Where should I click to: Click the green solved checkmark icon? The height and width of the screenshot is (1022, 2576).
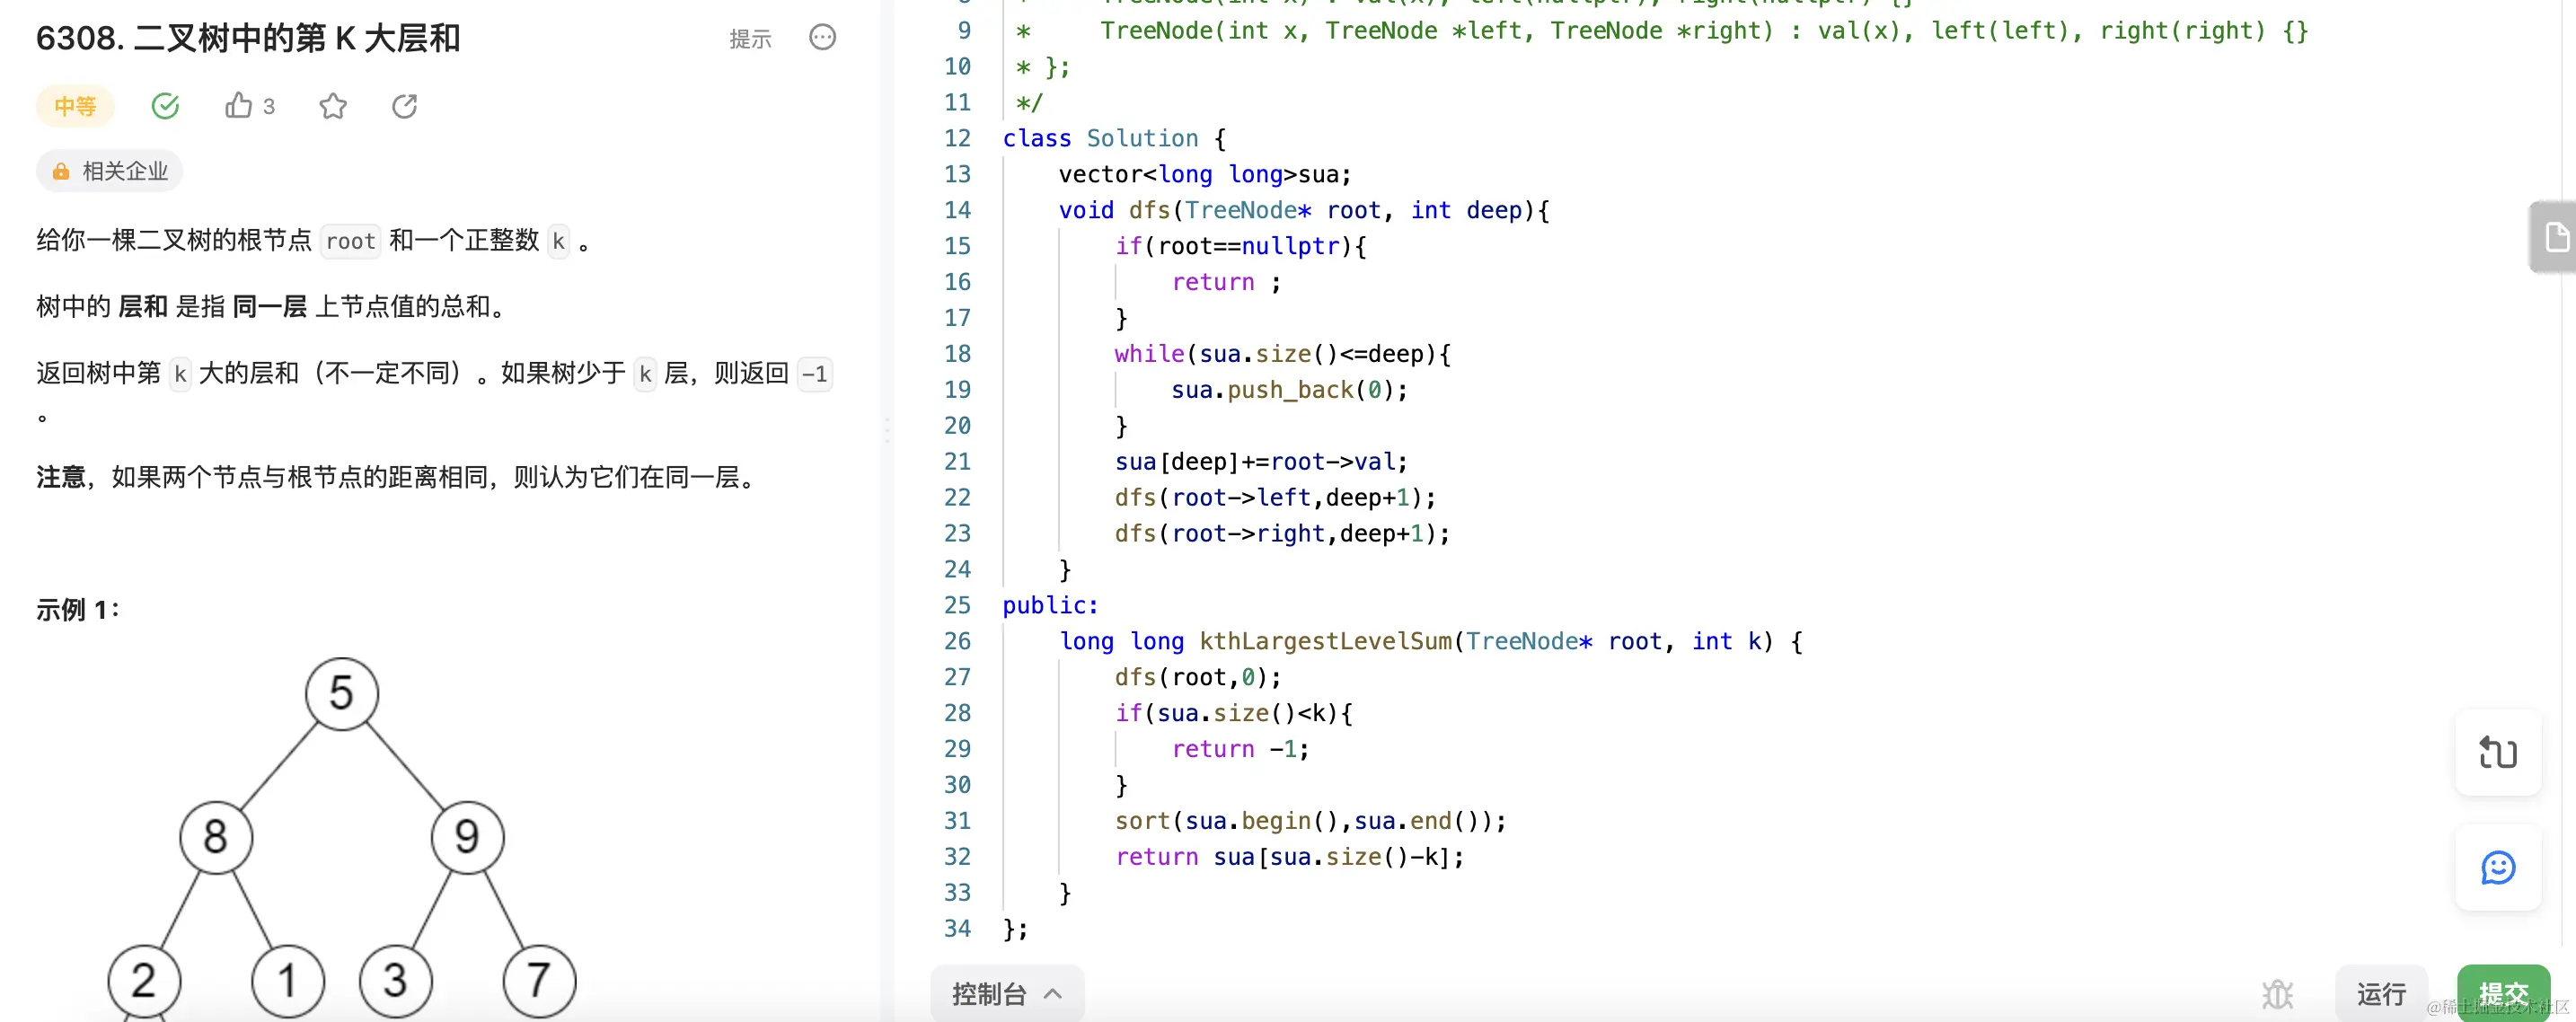click(x=165, y=106)
